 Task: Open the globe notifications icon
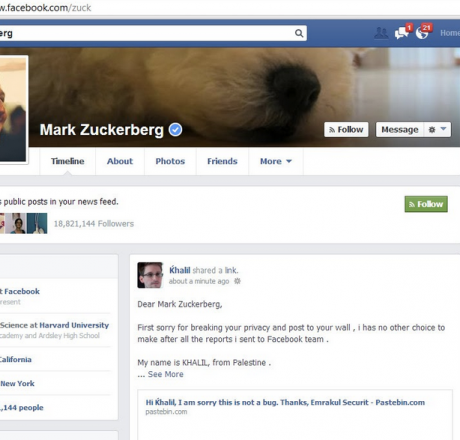pyautogui.click(x=422, y=33)
